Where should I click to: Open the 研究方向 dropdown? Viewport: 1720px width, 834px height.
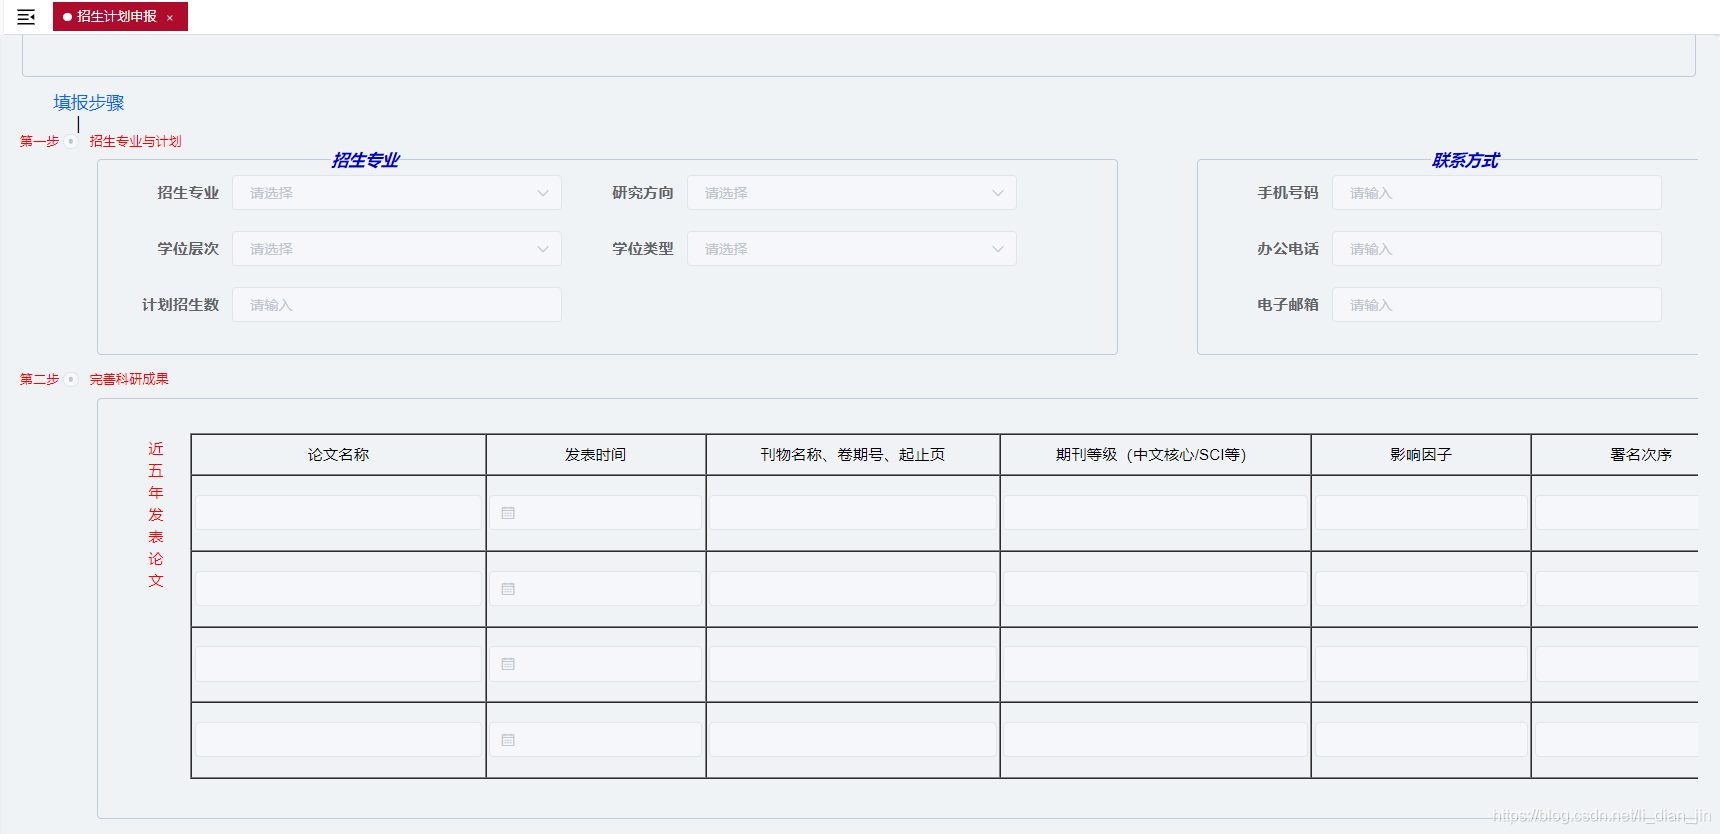[x=852, y=193]
